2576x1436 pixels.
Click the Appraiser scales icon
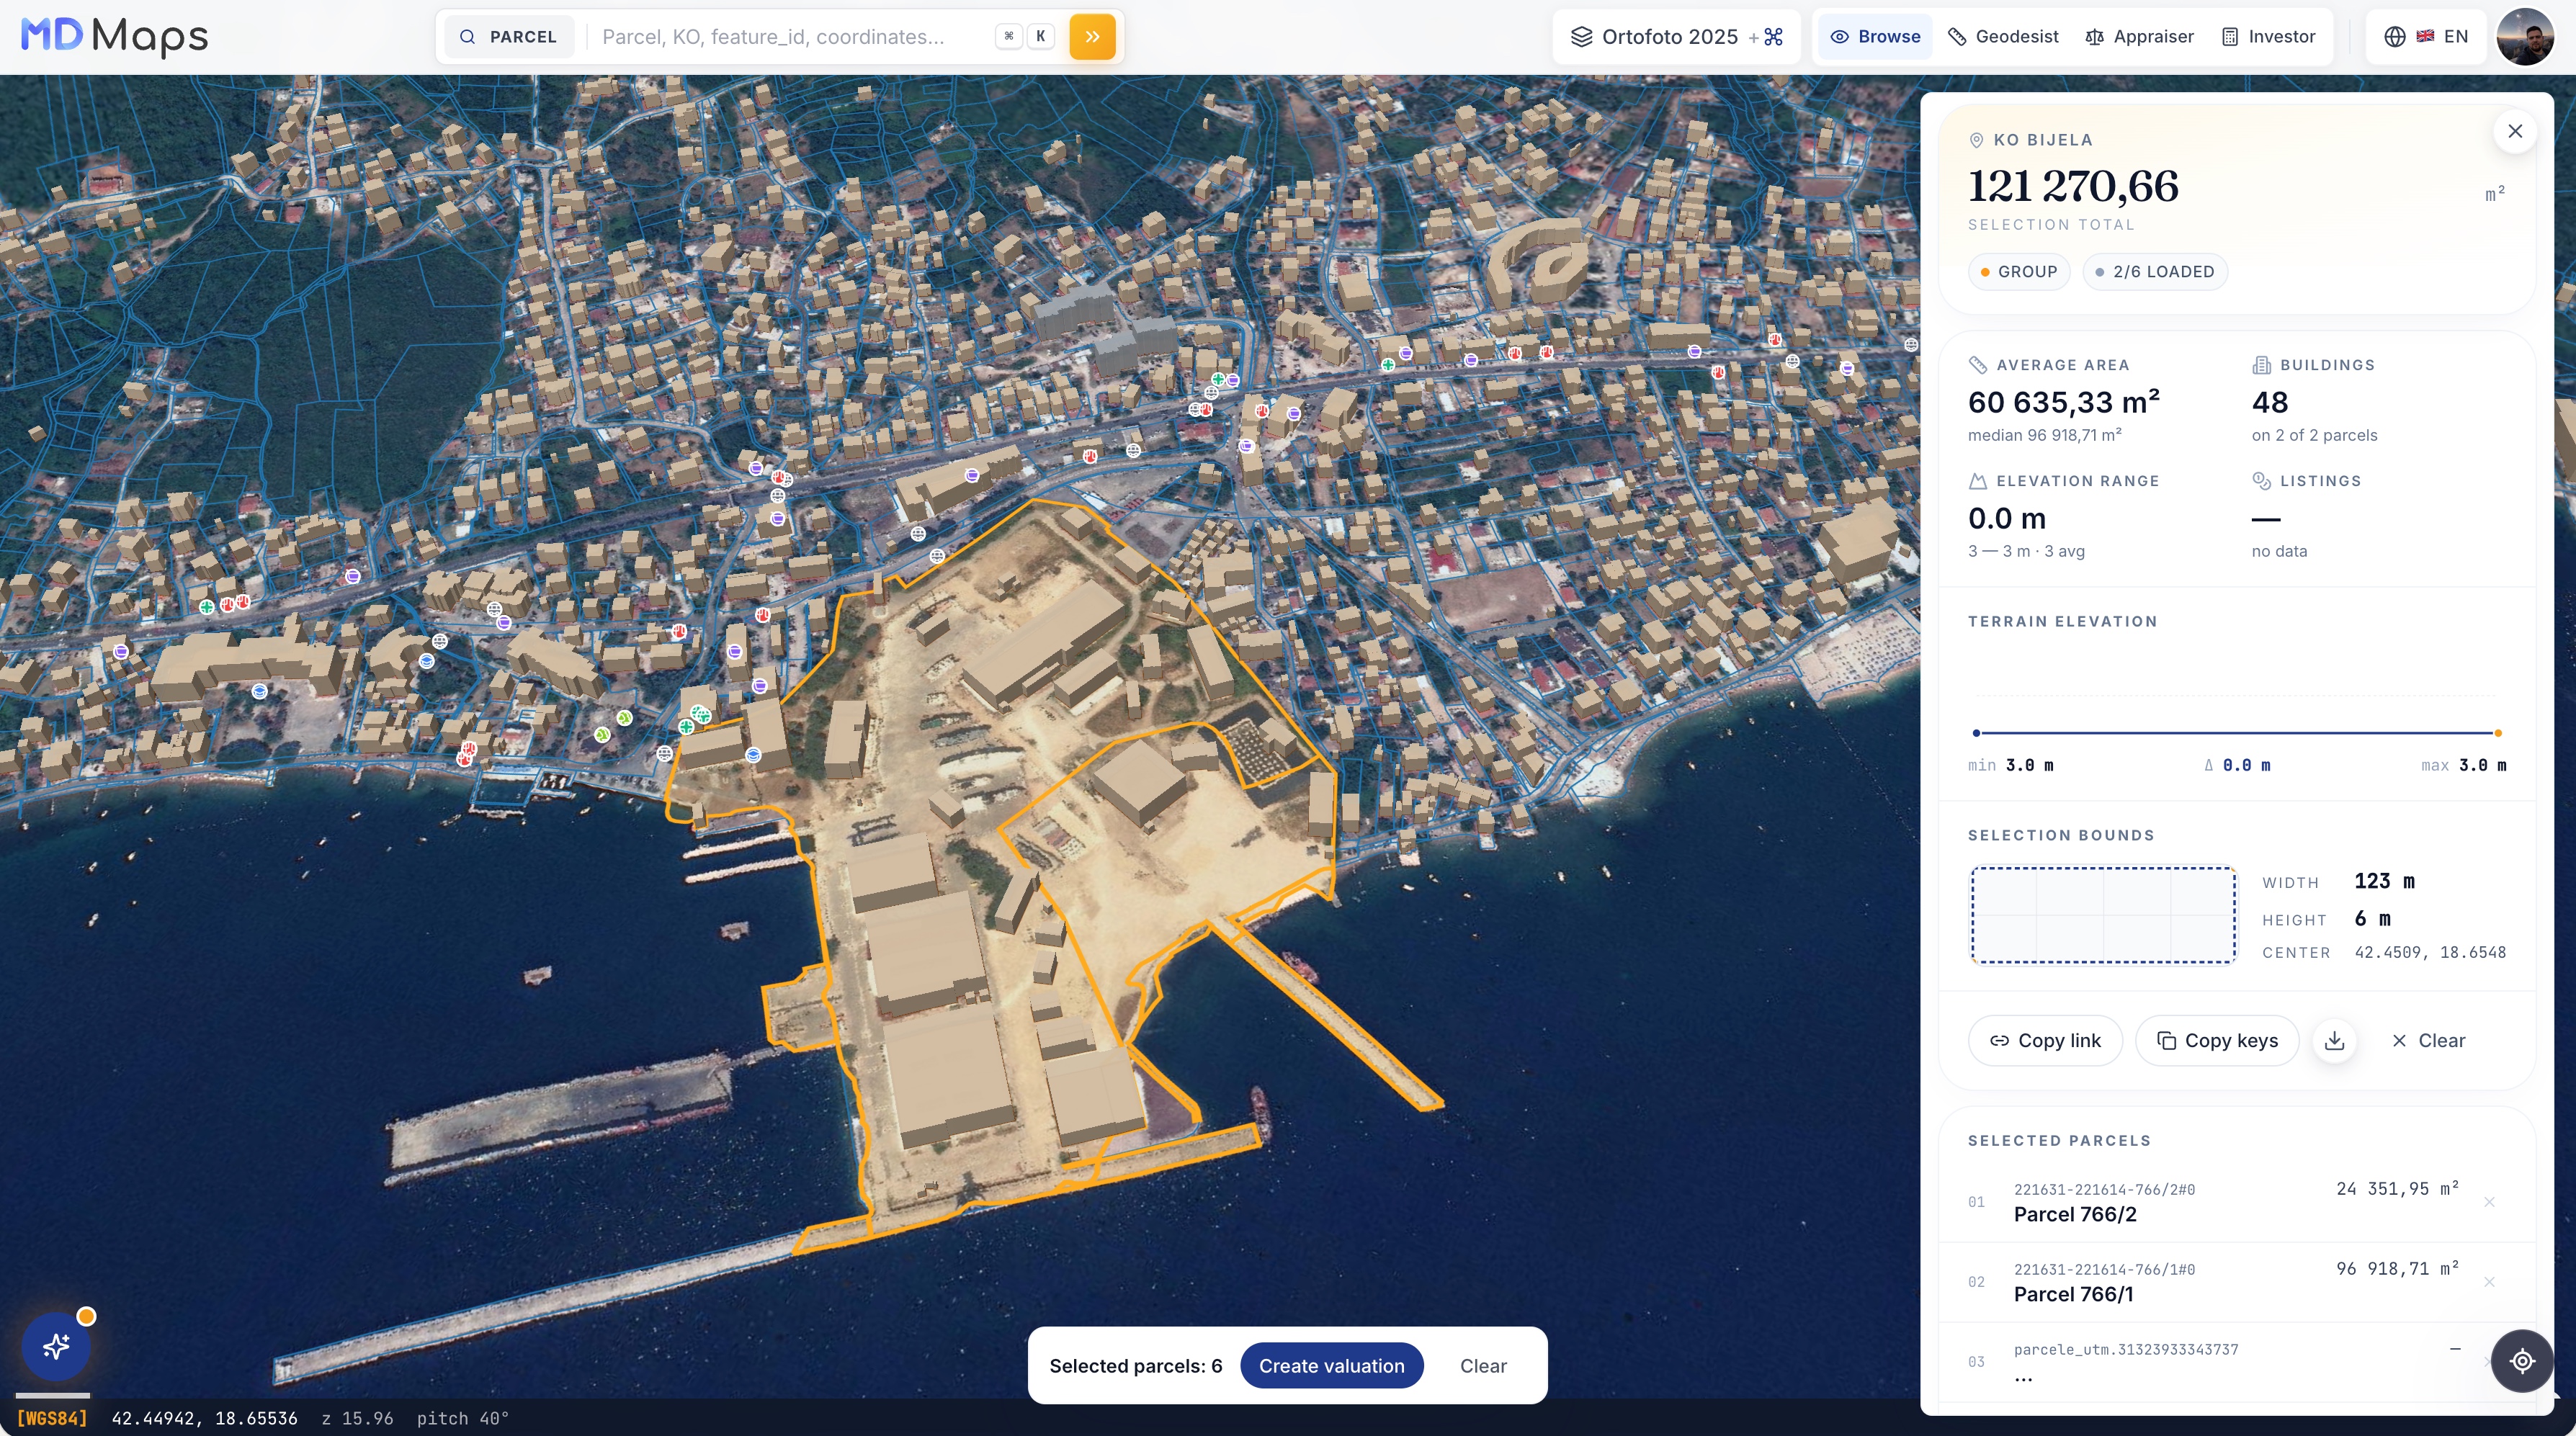(2094, 37)
